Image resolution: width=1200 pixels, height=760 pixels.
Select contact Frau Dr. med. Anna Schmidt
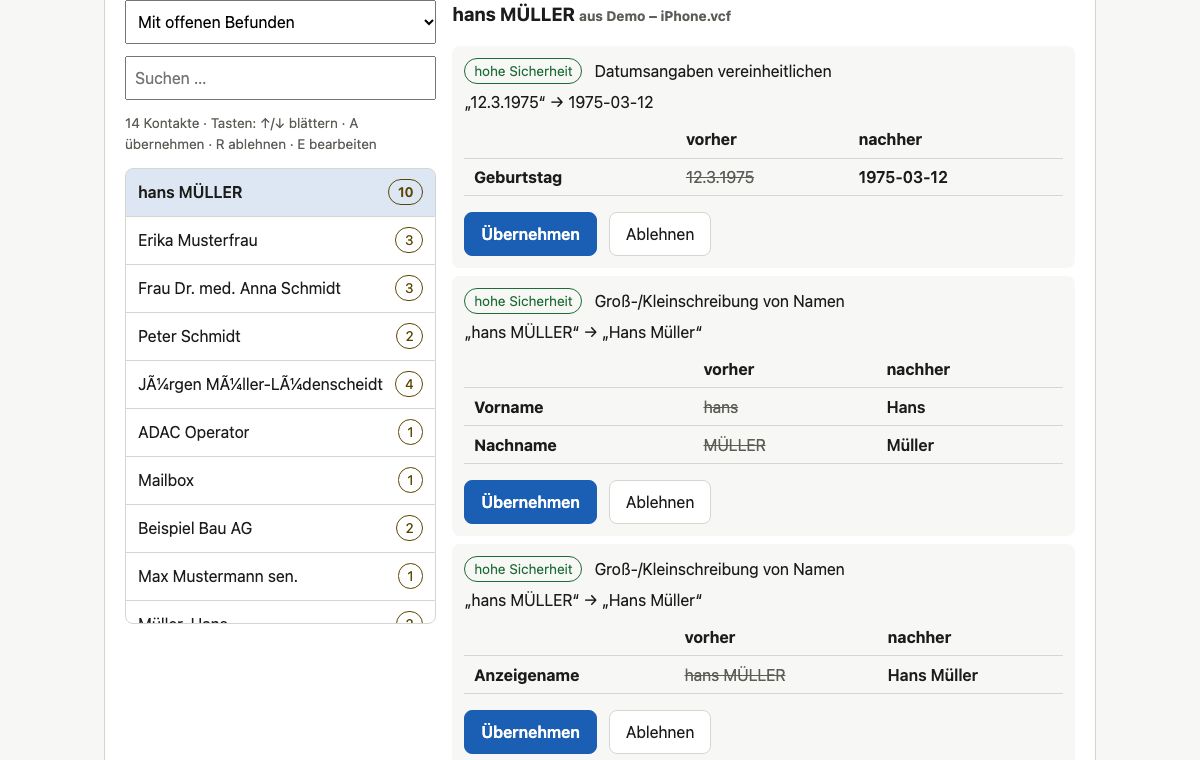point(280,289)
